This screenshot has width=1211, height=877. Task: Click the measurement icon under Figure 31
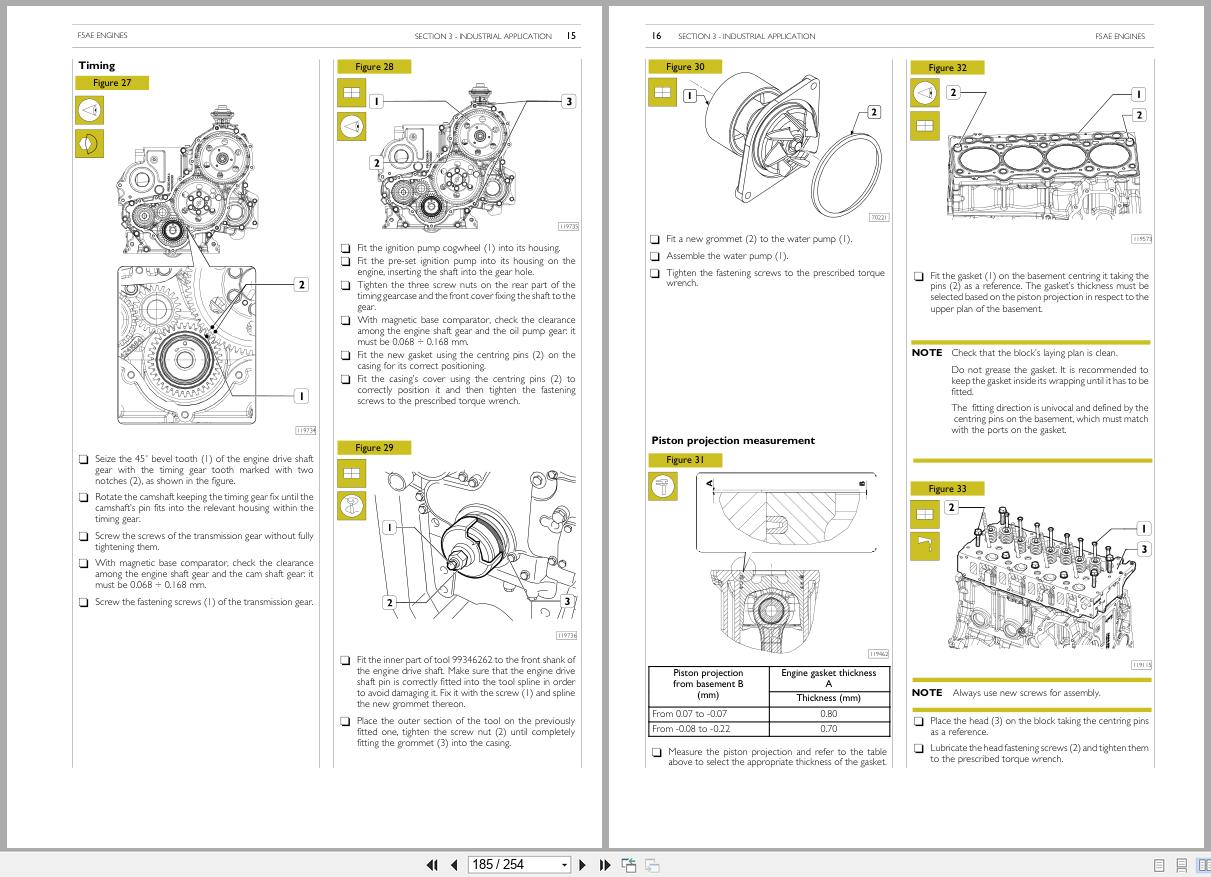(663, 486)
